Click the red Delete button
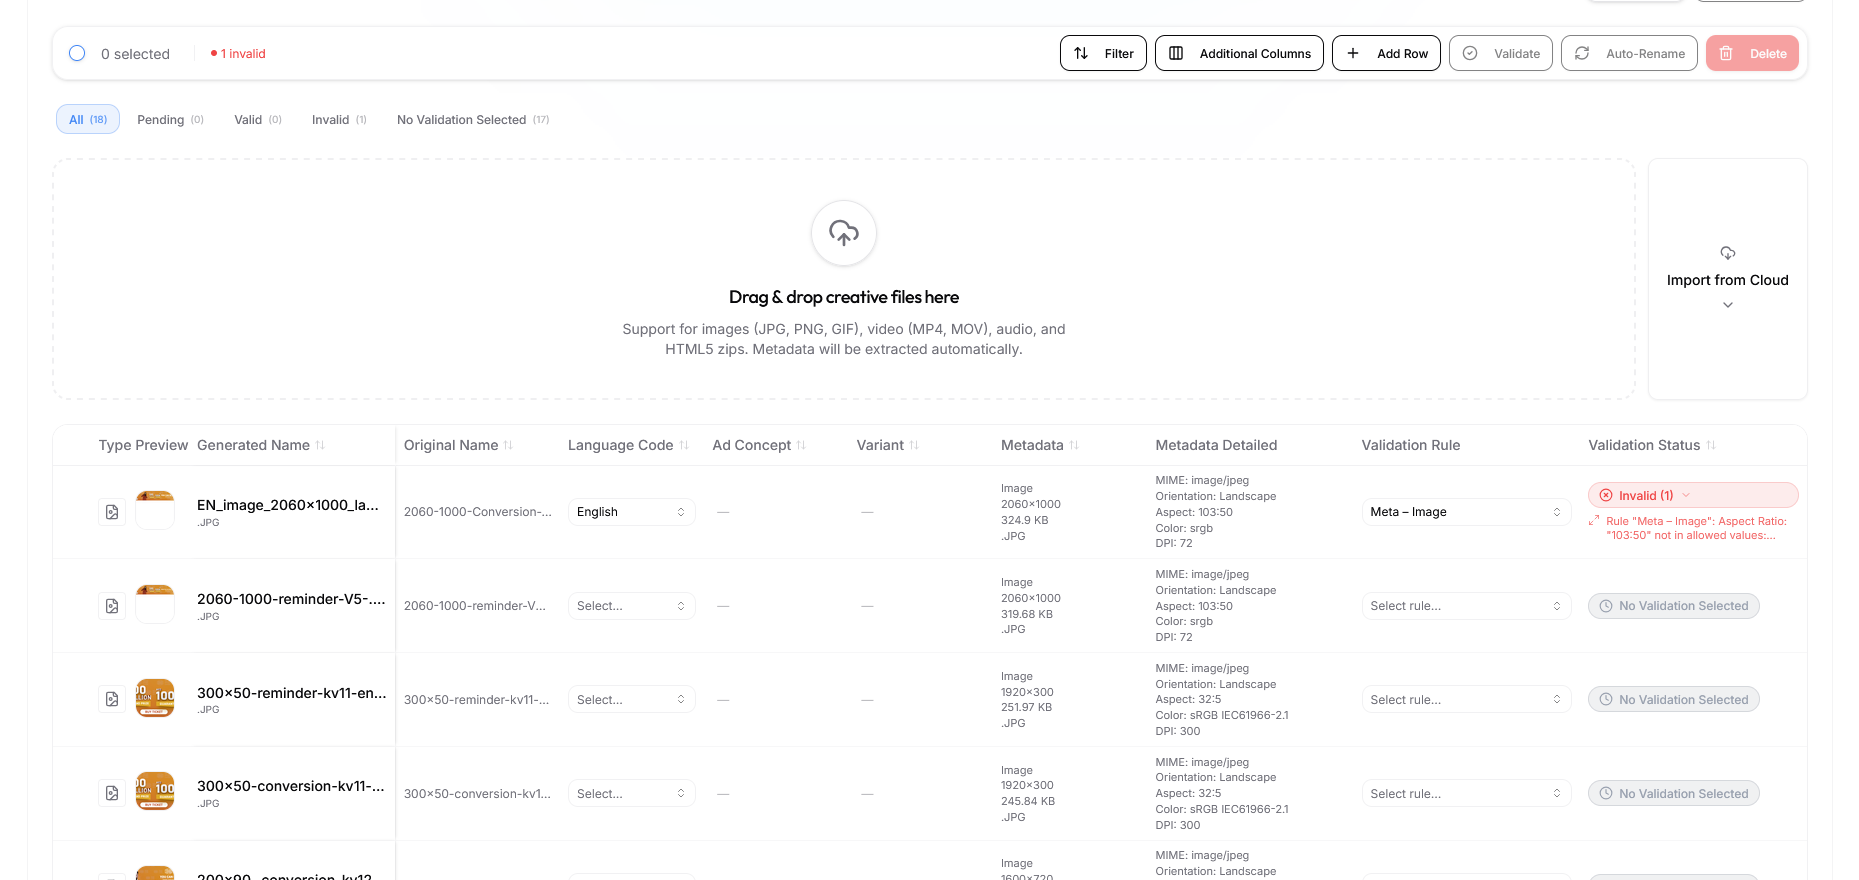Screen dimensions: 1859x880 coord(1752,53)
